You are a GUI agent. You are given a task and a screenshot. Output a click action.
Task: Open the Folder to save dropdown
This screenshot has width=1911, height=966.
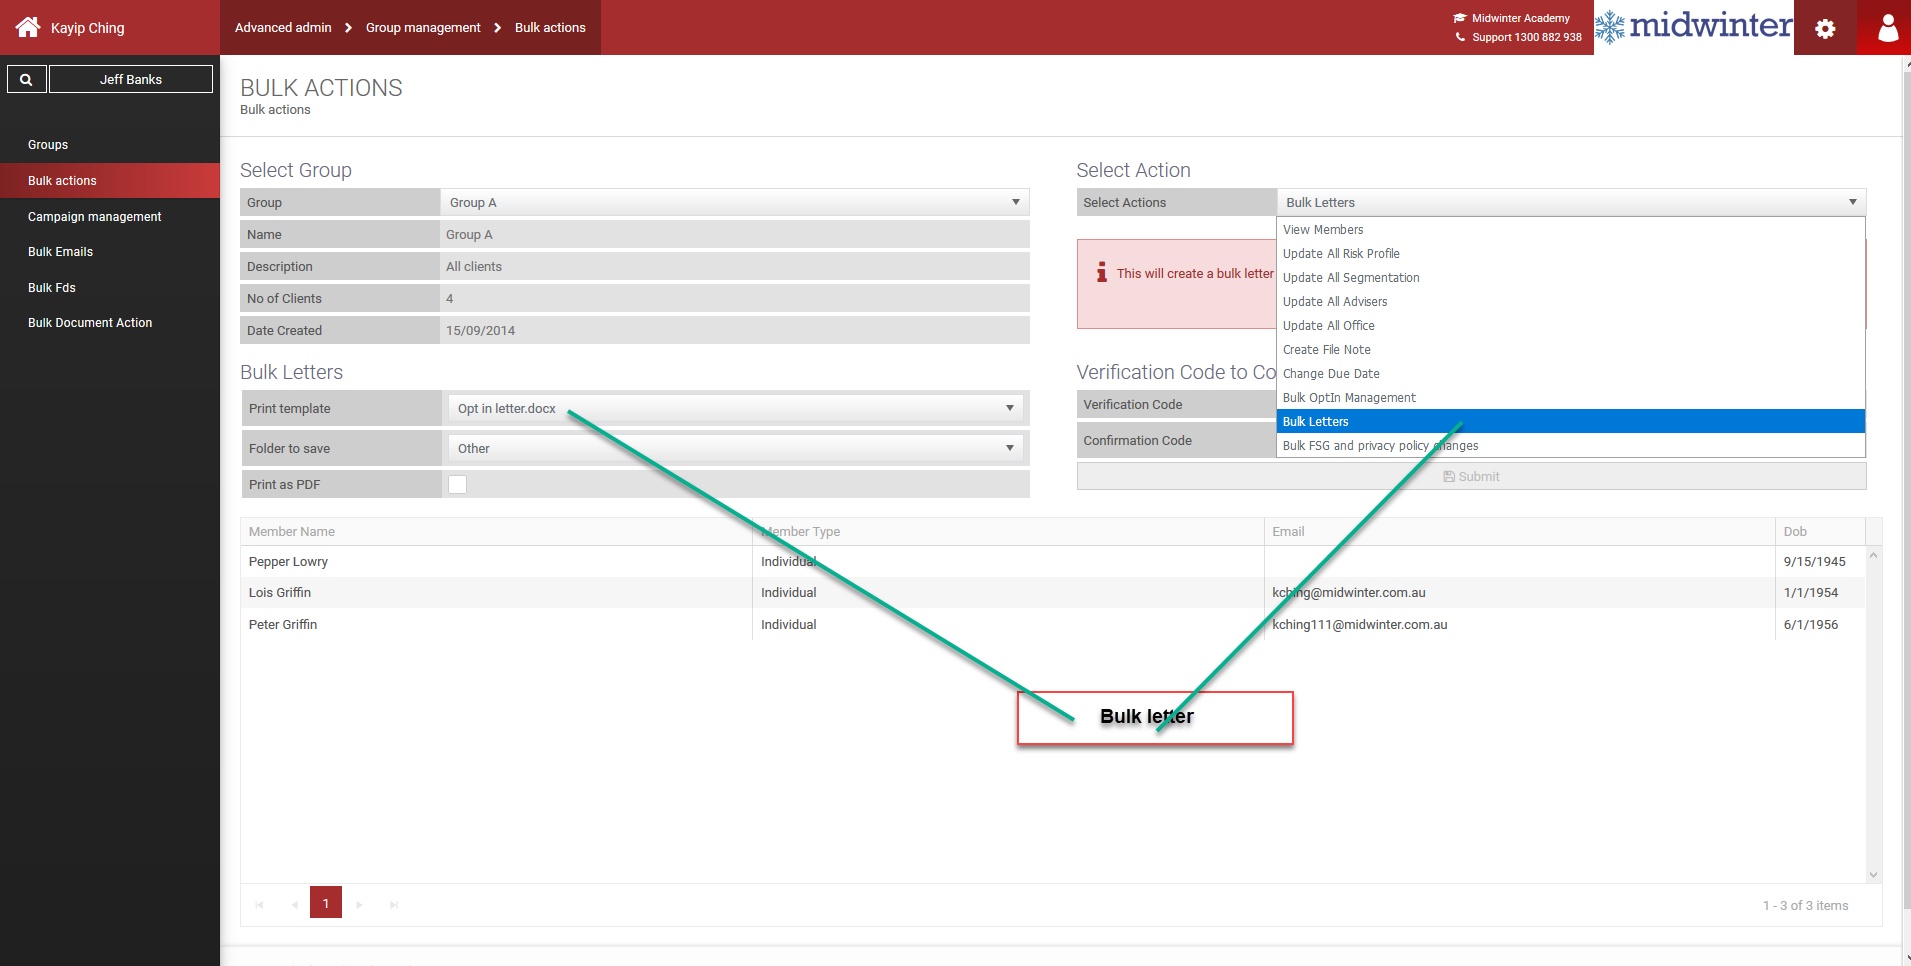click(735, 448)
